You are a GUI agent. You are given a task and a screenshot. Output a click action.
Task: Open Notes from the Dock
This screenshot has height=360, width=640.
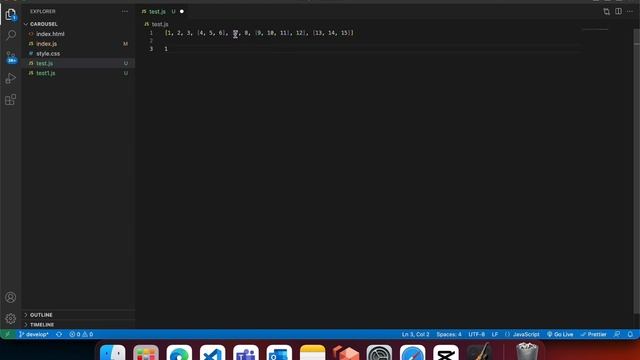313,353
